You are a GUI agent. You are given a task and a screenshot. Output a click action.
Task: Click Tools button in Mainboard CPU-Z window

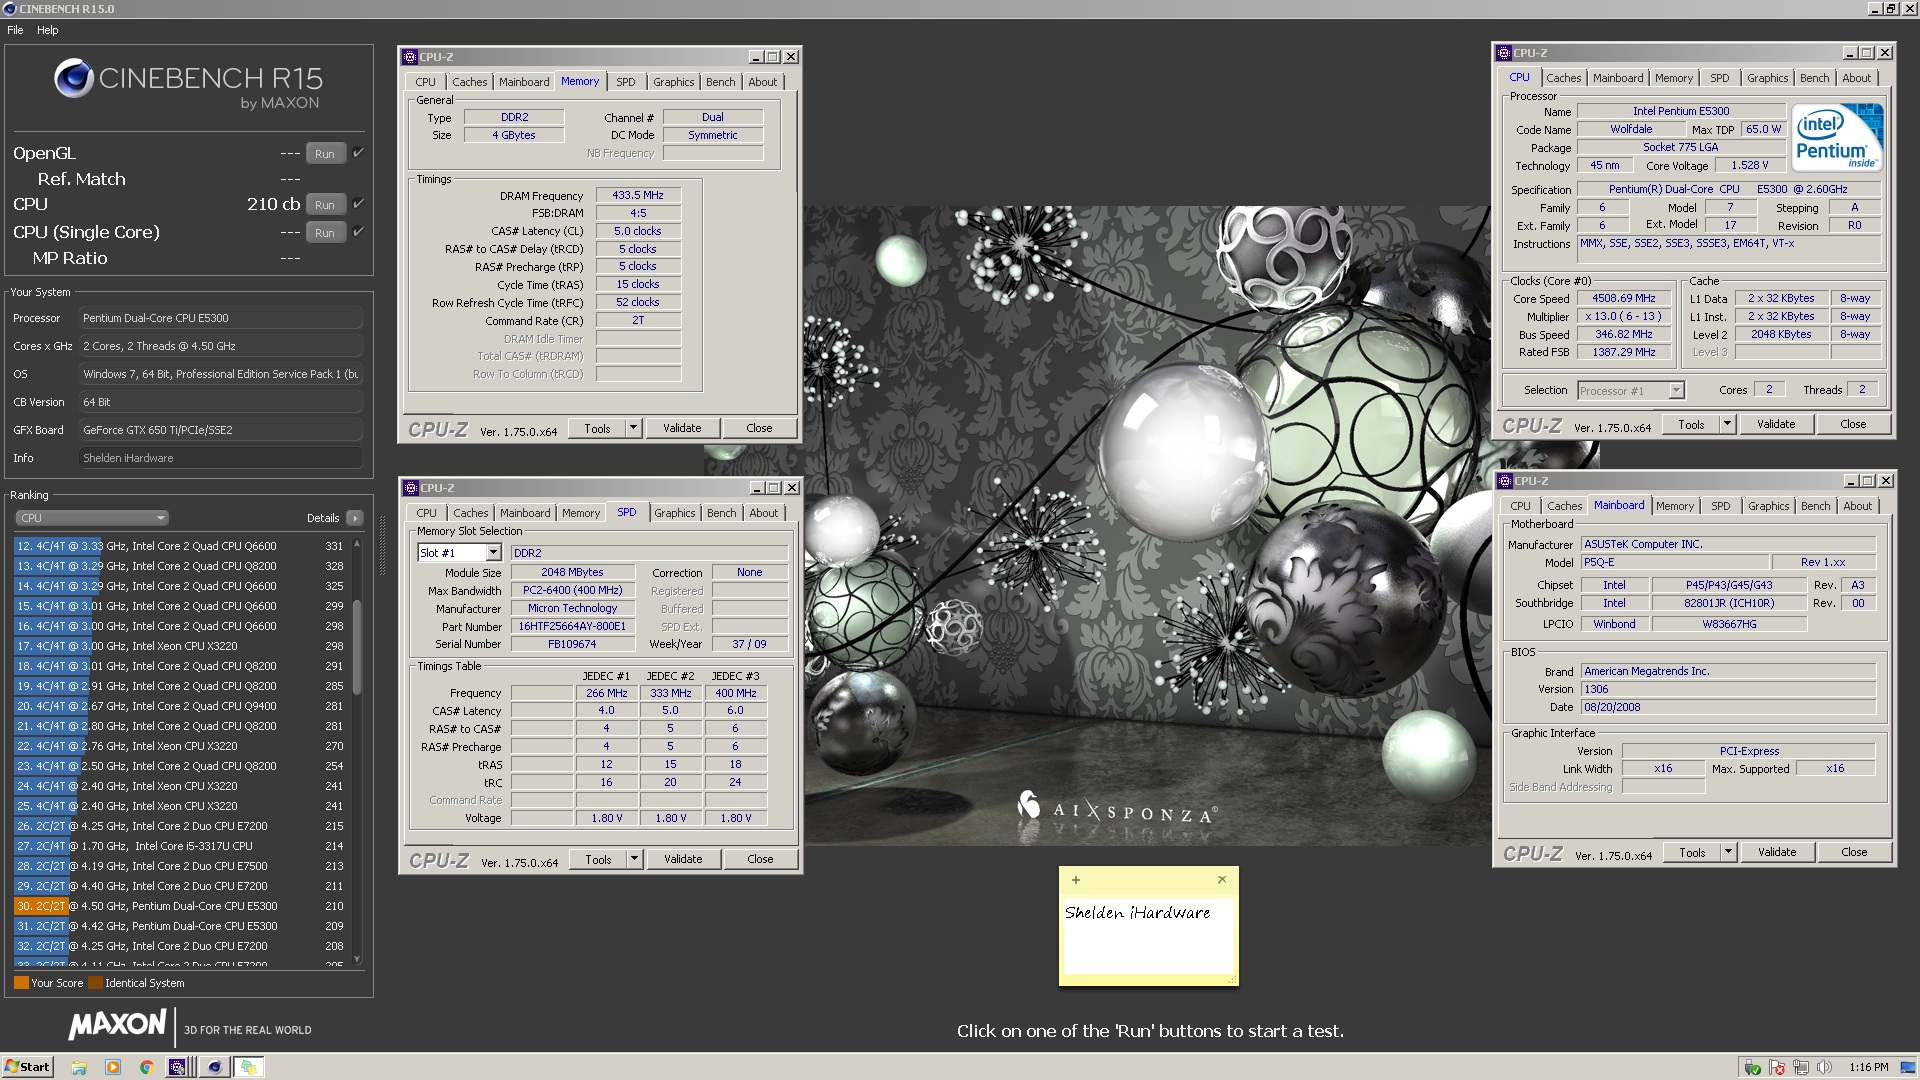1692,852
